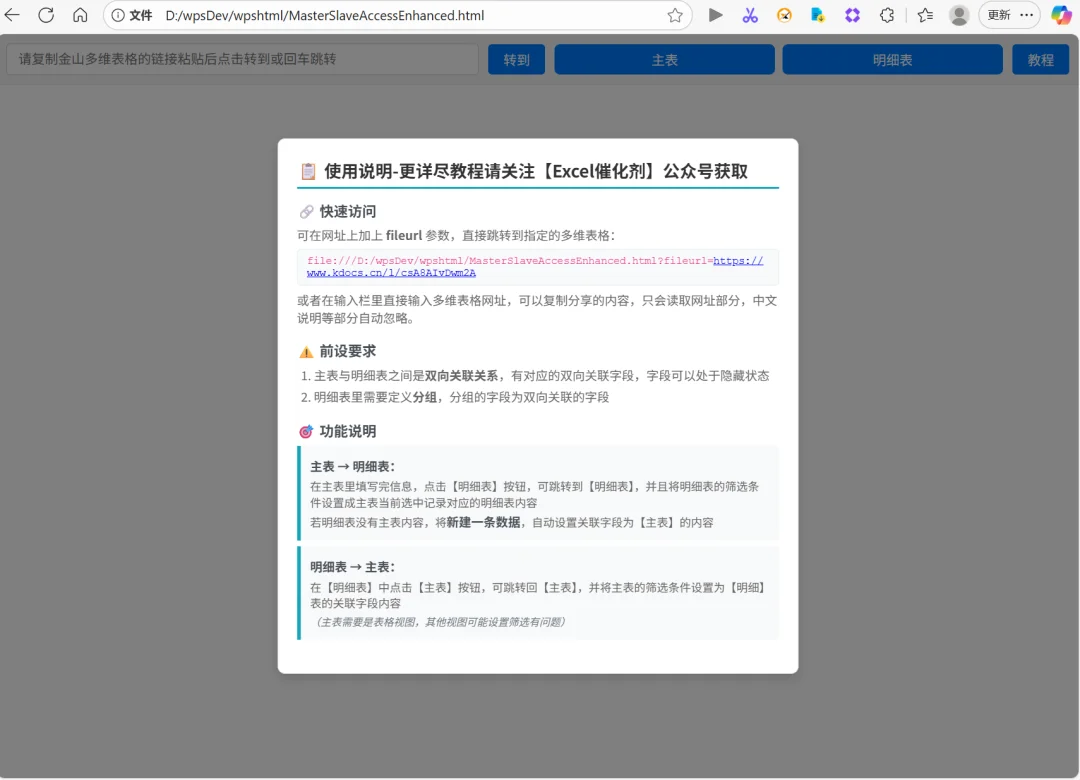Click the 主表 → 明细表 subheading
1080x780 pixels.
(x=352, y=466)
